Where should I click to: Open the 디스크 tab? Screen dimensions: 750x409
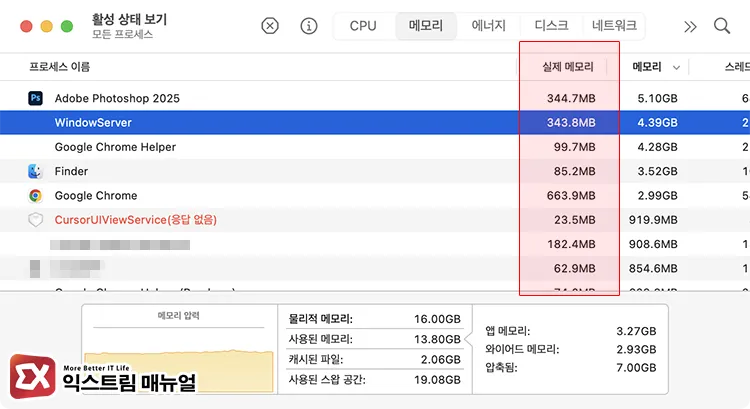point(551,26)
